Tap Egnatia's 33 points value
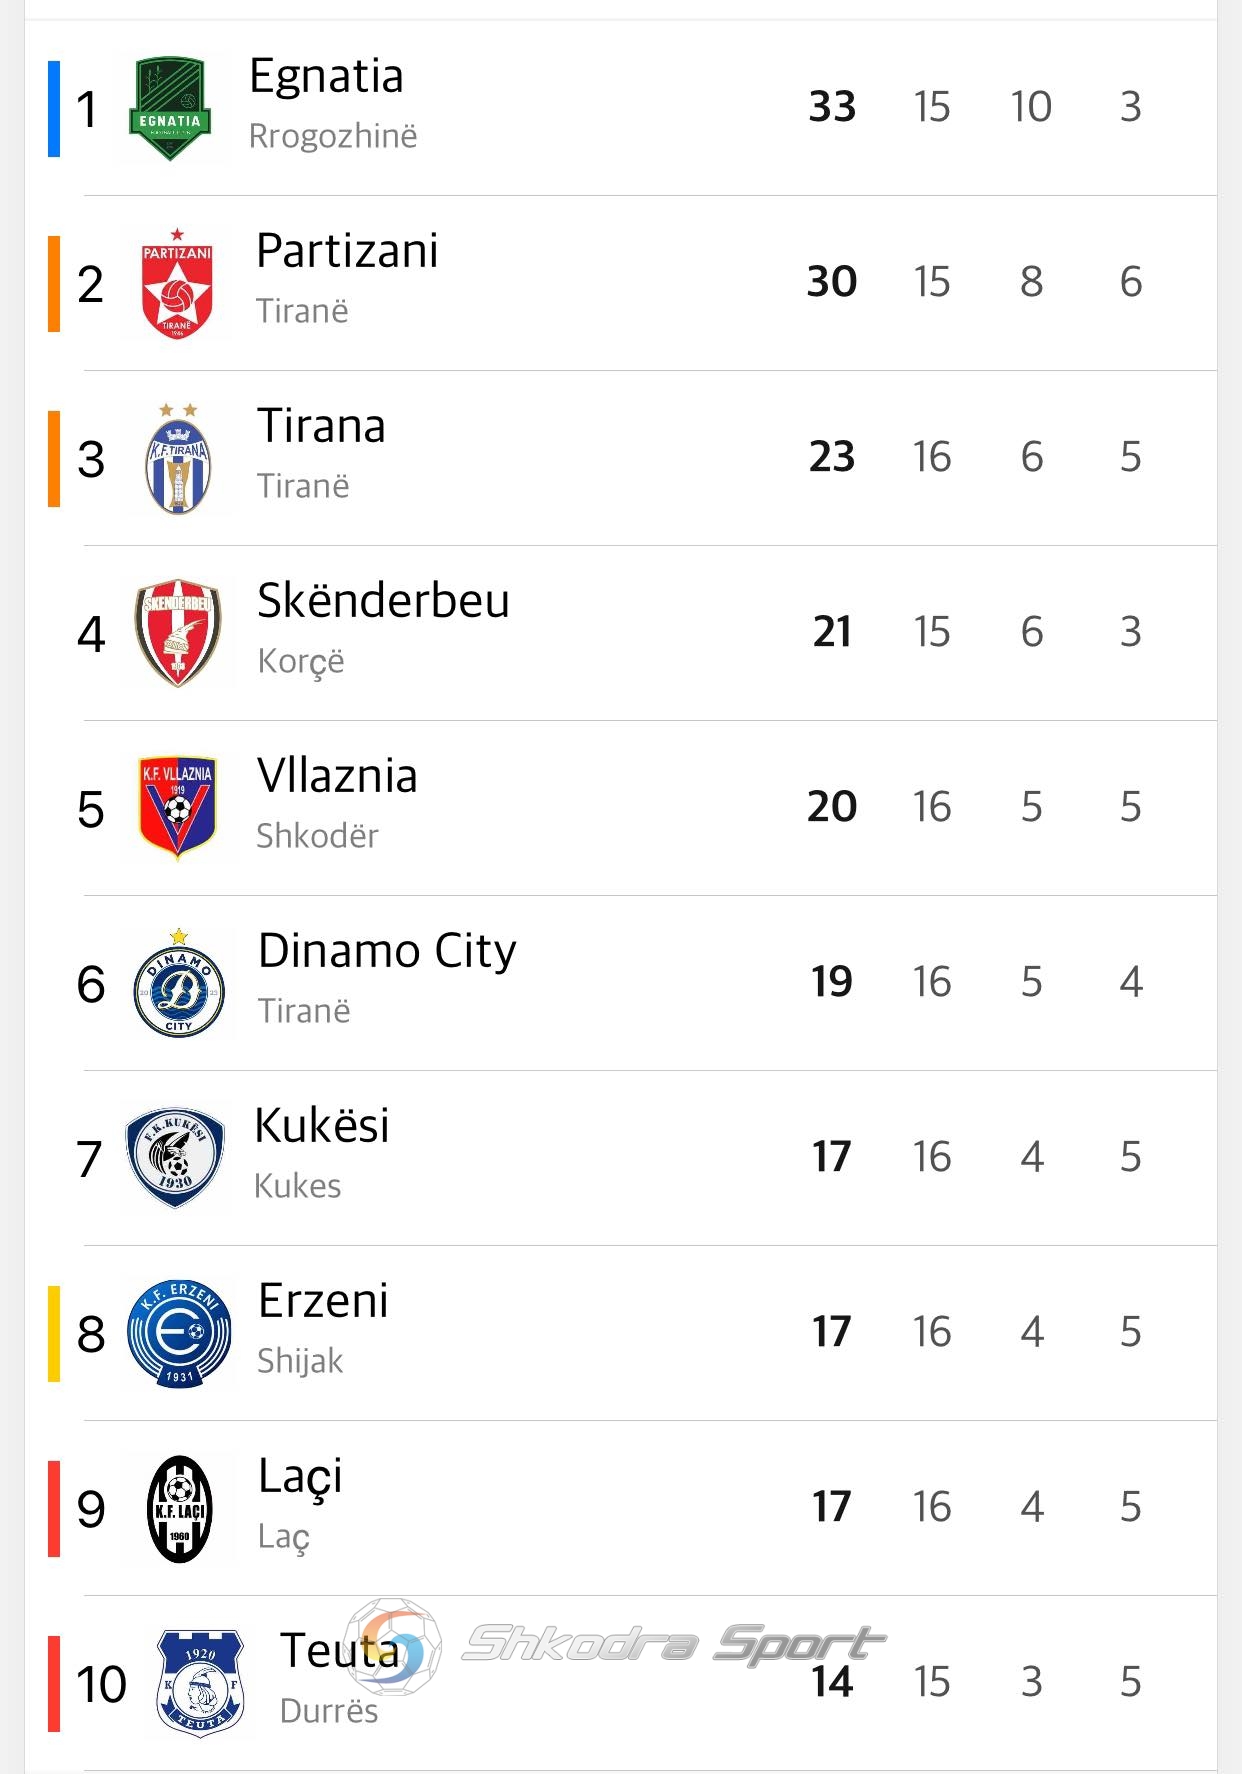 [x=832, y=107]
